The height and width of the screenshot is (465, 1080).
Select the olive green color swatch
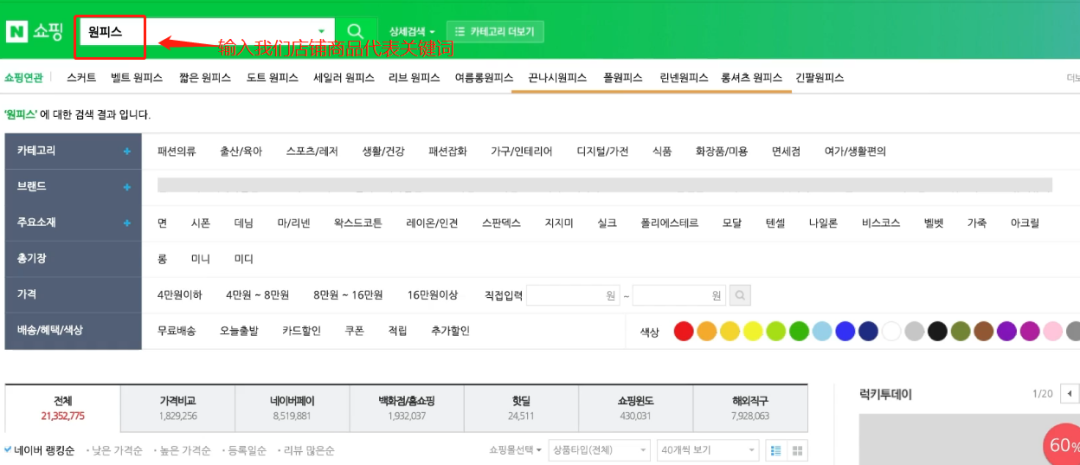pyautogui.click(x=960, y=331)
